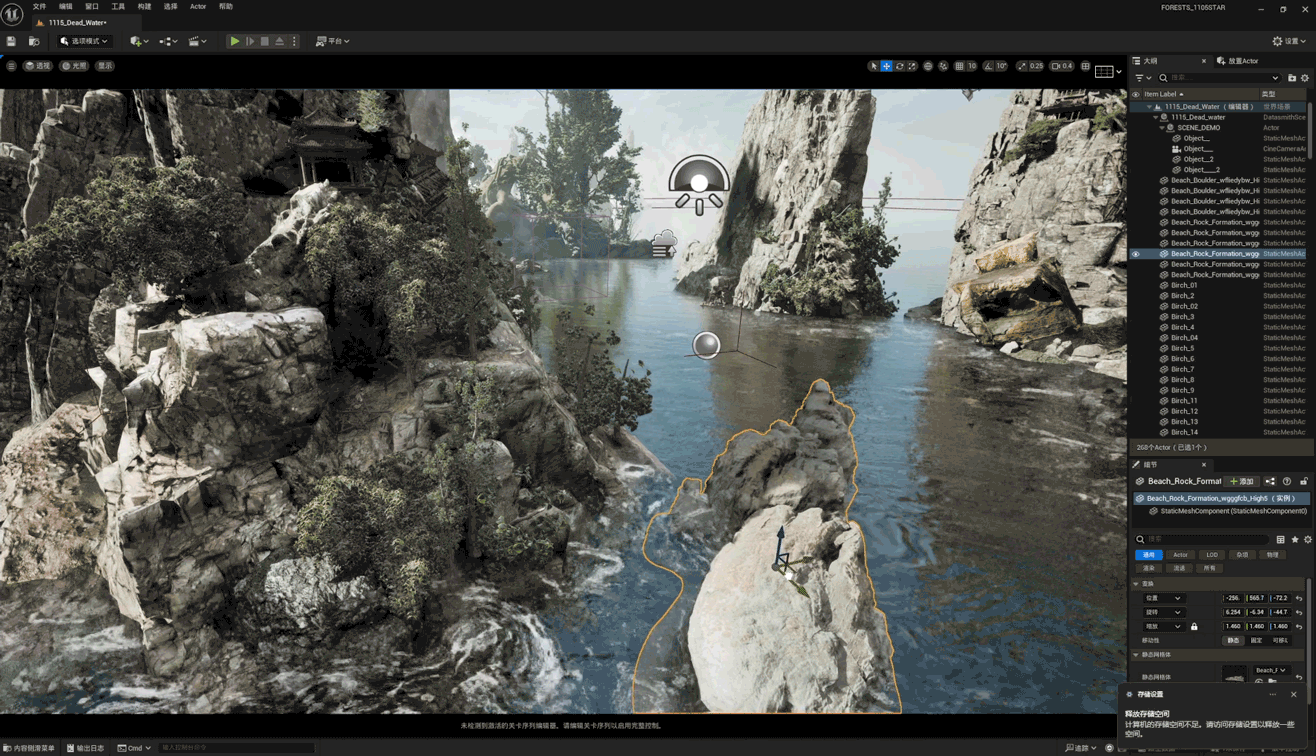Screen dimensions: 1316x756
Task: Open the Blueprints toolbar menu icon
Action: [x=167, y=41]
